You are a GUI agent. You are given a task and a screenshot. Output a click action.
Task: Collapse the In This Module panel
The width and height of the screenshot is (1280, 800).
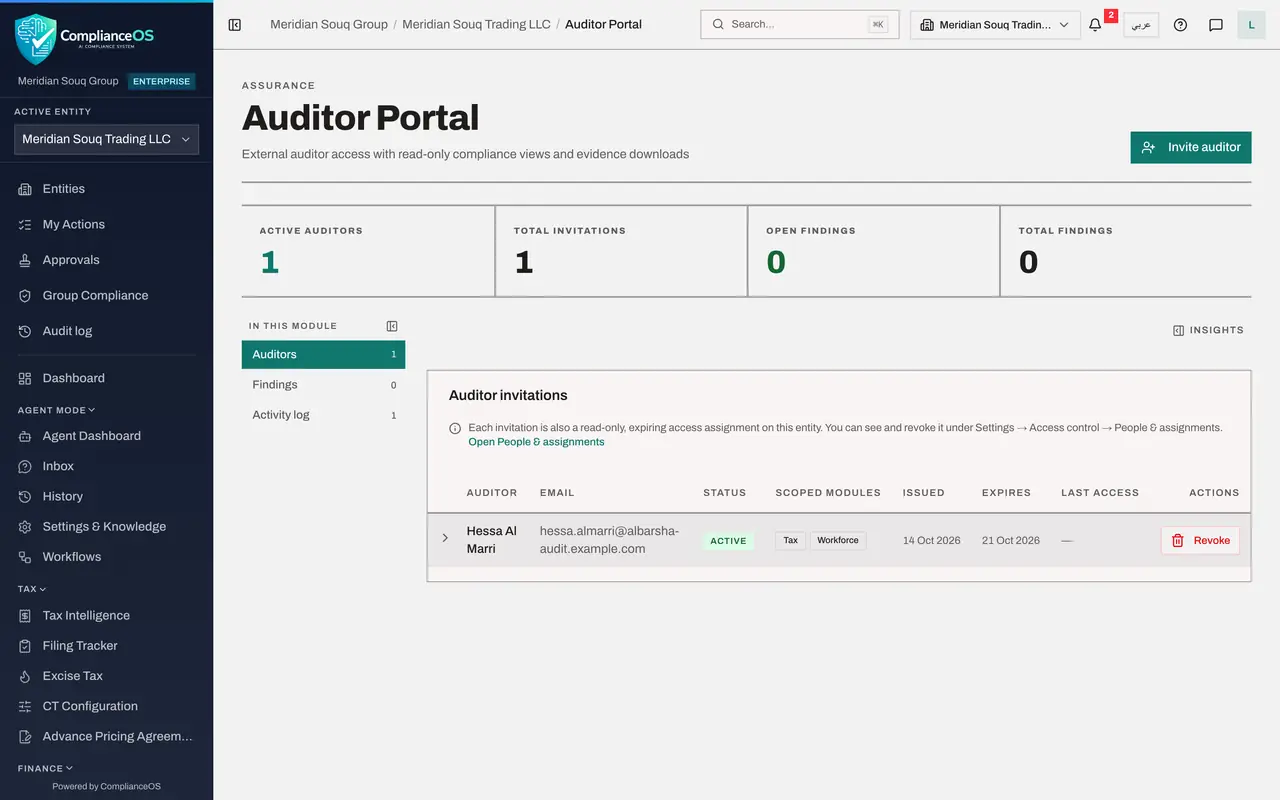[x=392, y=326]
